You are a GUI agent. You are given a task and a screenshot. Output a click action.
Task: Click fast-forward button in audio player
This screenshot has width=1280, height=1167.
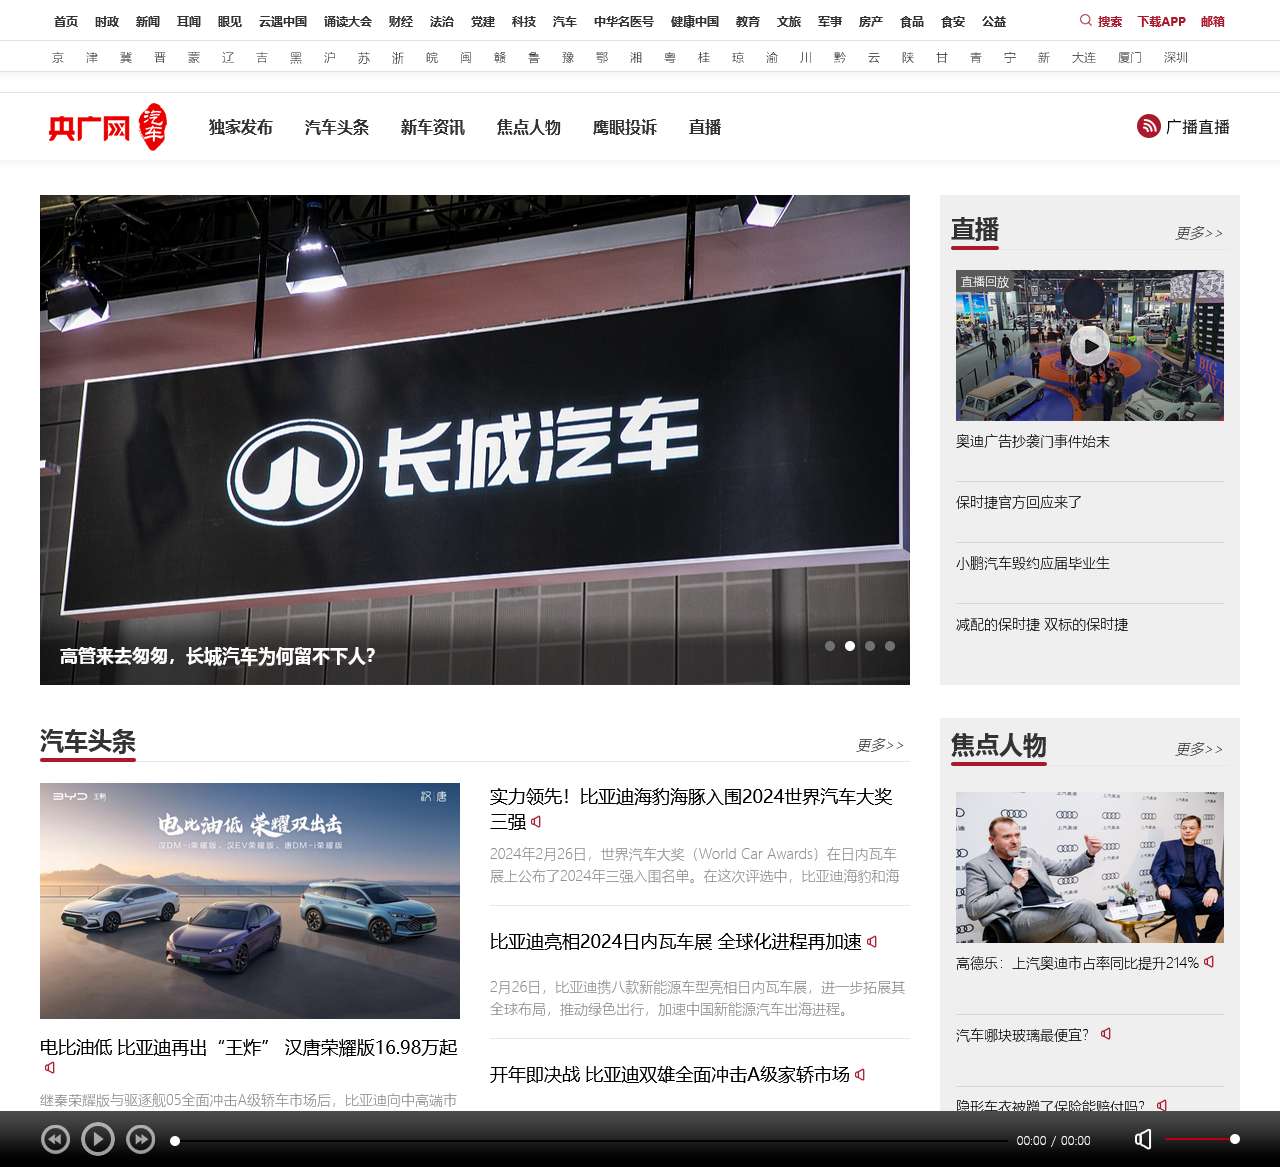141,1139
